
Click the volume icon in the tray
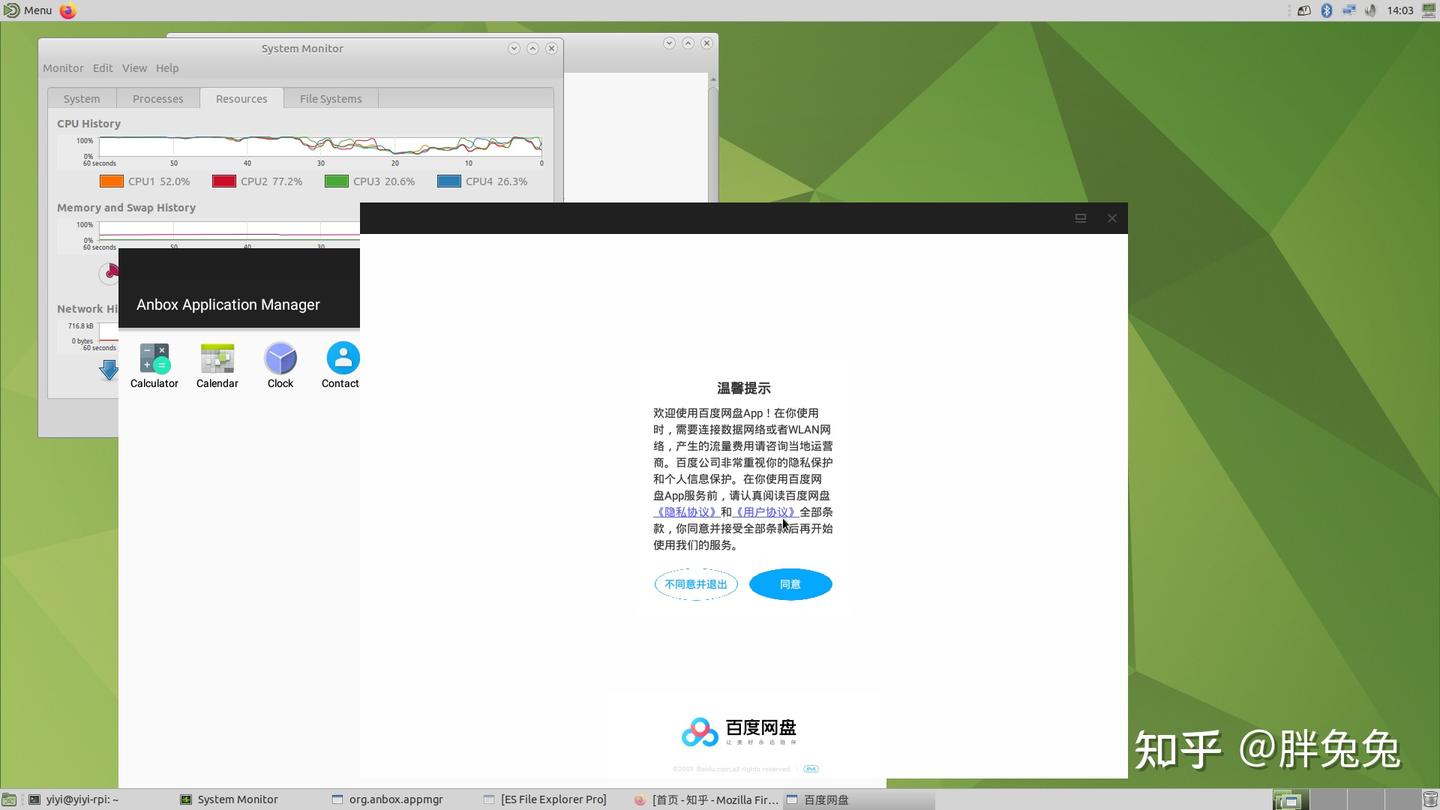(1370, 10)
